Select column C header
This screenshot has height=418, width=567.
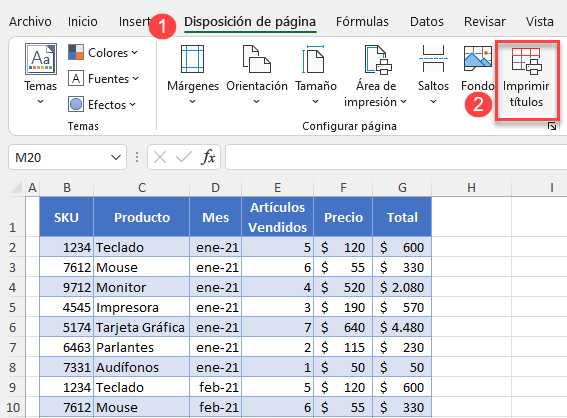point(142,188)
